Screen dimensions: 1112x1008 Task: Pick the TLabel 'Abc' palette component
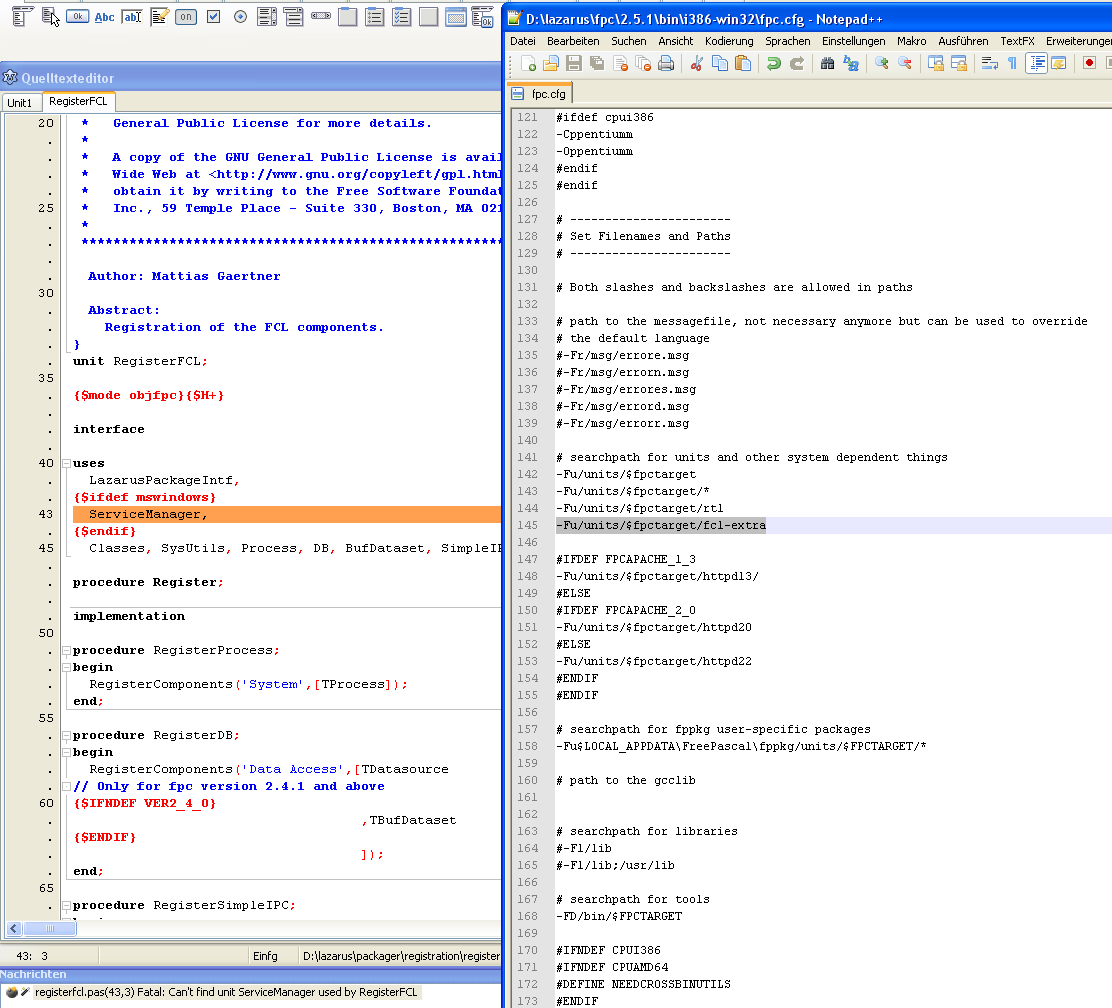click(104, 17)
